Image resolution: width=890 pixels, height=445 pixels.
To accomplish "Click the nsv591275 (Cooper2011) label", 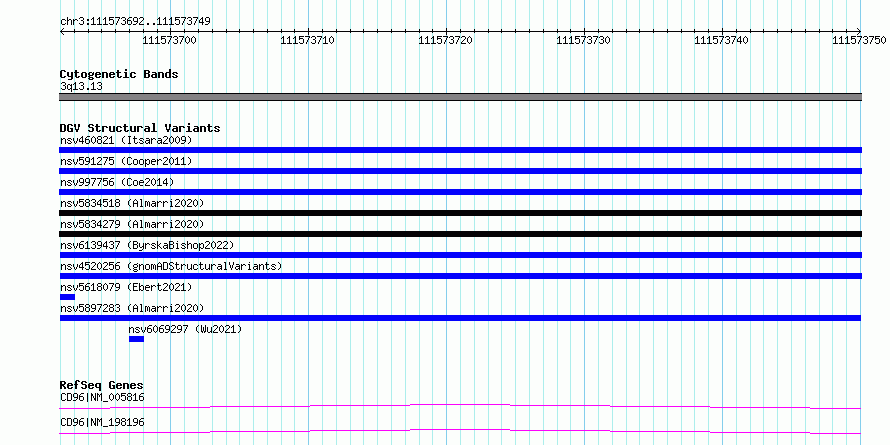I will [x=126, y=161].
